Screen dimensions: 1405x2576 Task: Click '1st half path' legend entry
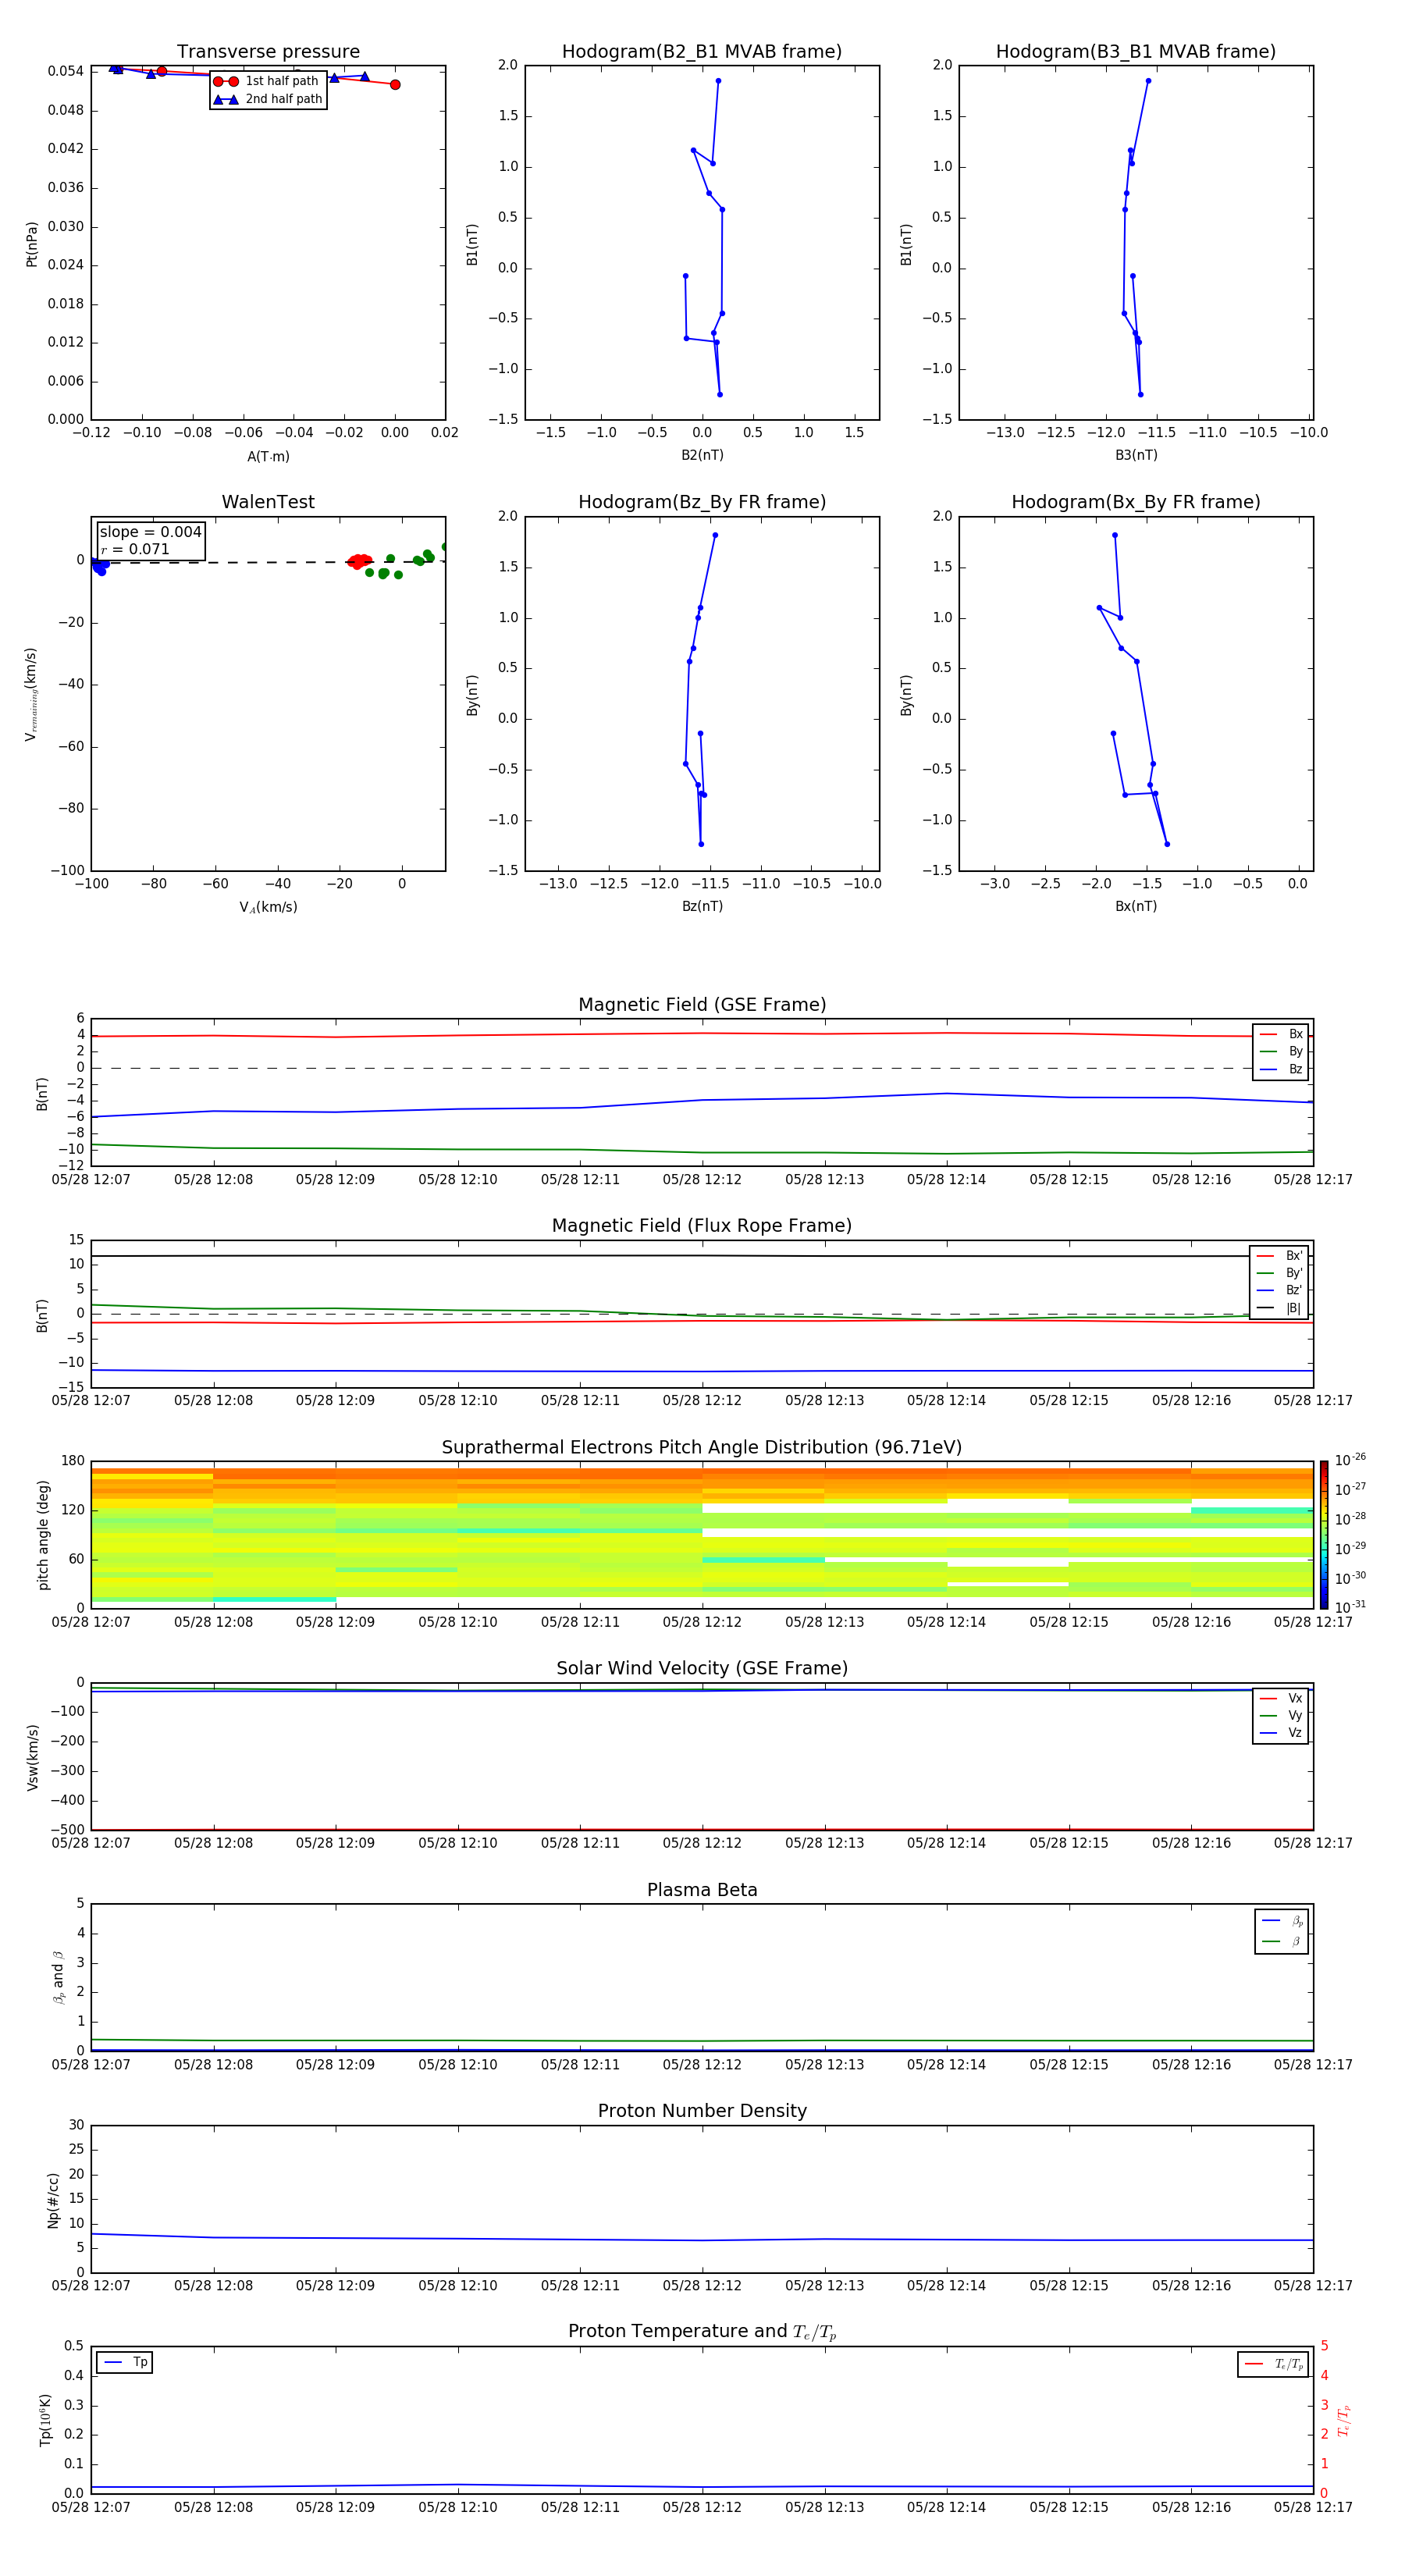tap(267, 81)
